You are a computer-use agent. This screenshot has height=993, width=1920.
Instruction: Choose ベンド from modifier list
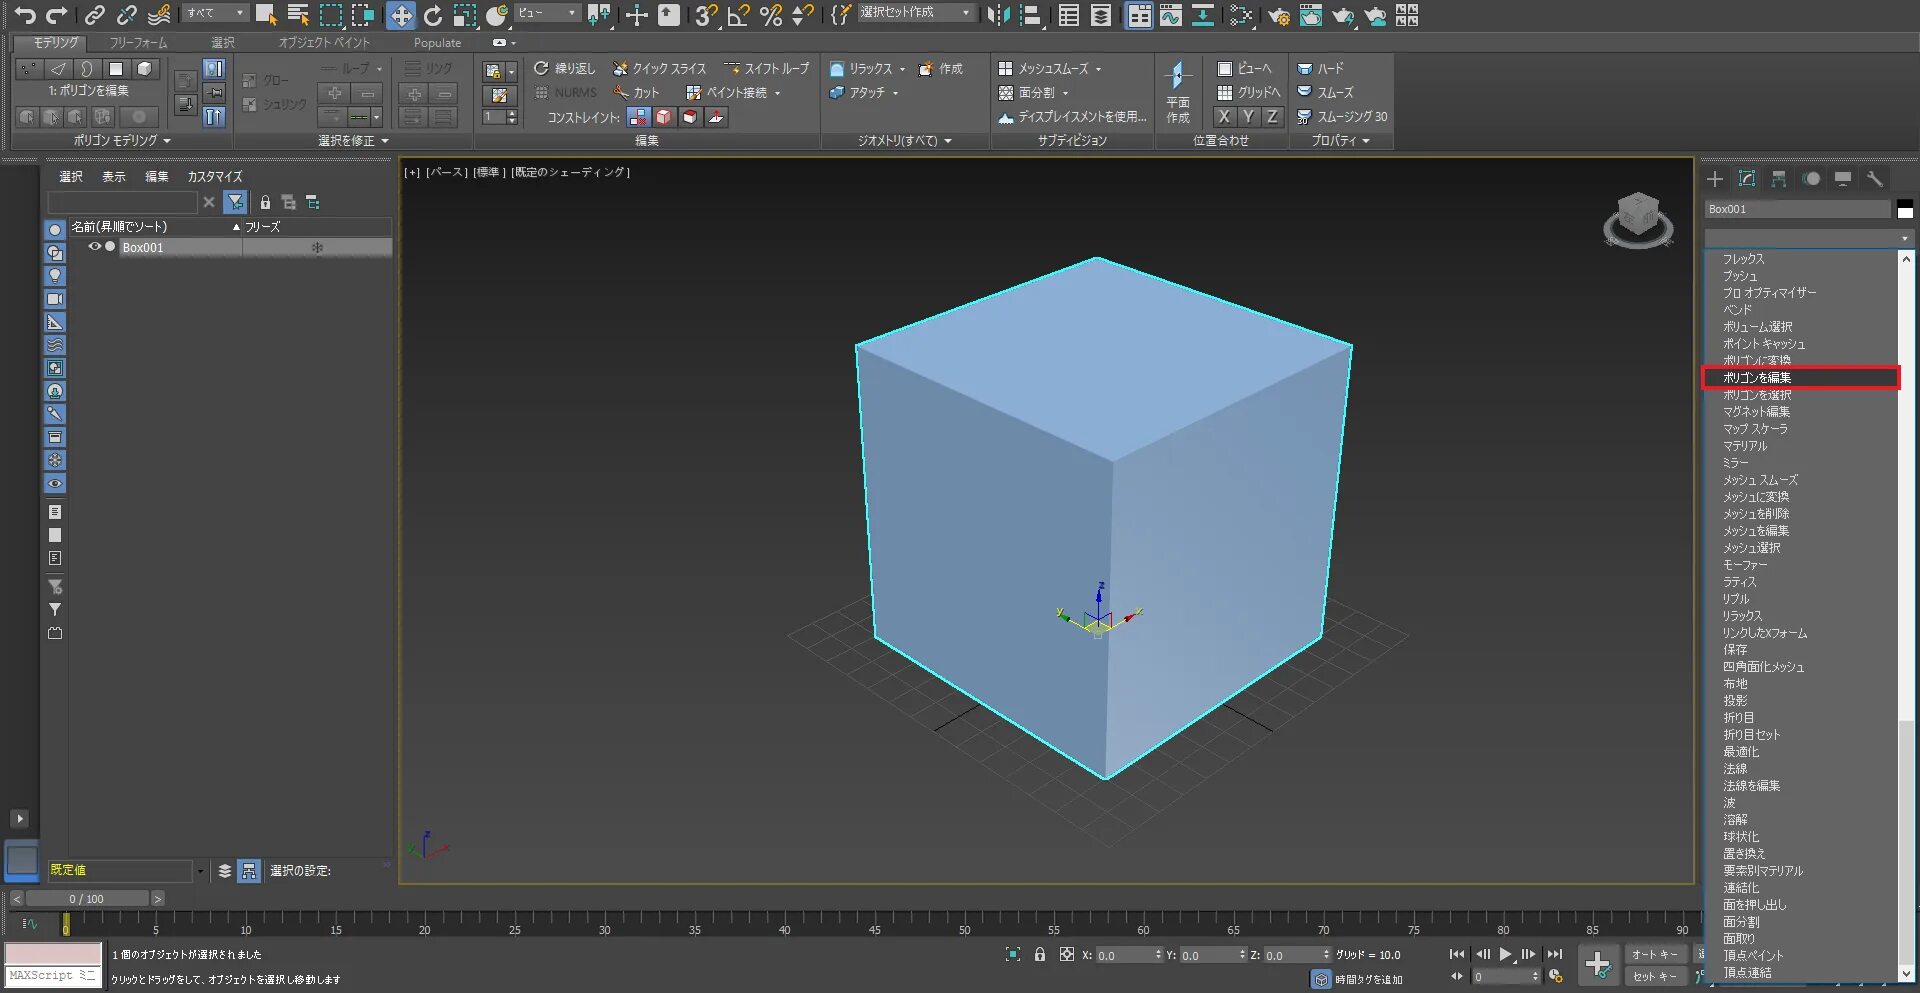(1737, 310)
